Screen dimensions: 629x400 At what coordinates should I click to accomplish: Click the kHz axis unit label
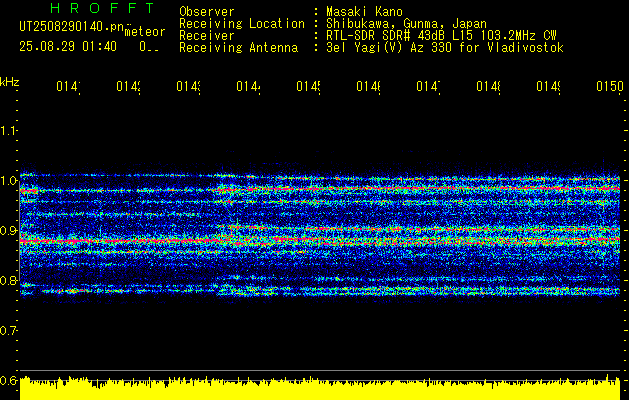coord(9,82)
